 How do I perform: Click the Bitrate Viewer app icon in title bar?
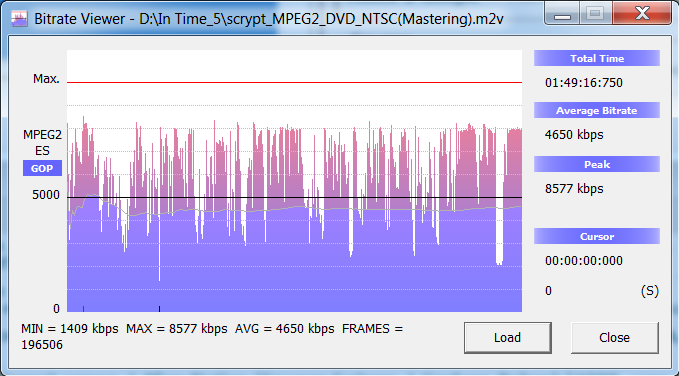point(19,19)
